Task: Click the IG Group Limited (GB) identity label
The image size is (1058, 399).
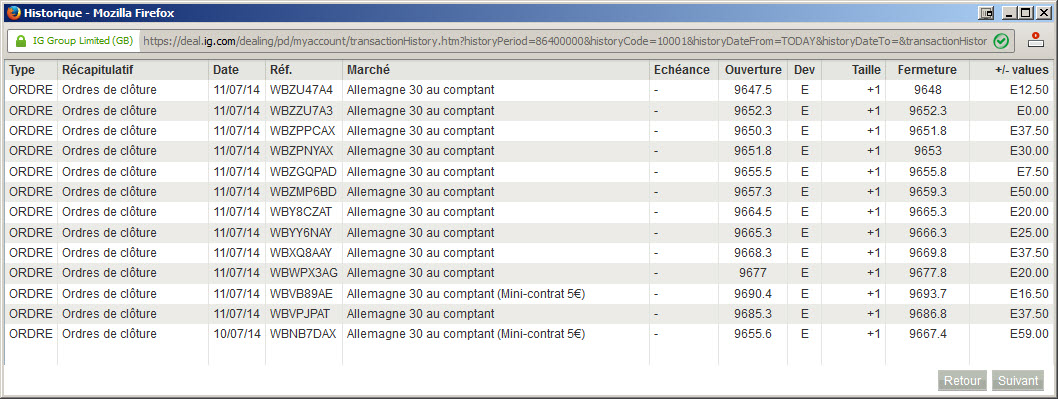Action: point(82,41)
